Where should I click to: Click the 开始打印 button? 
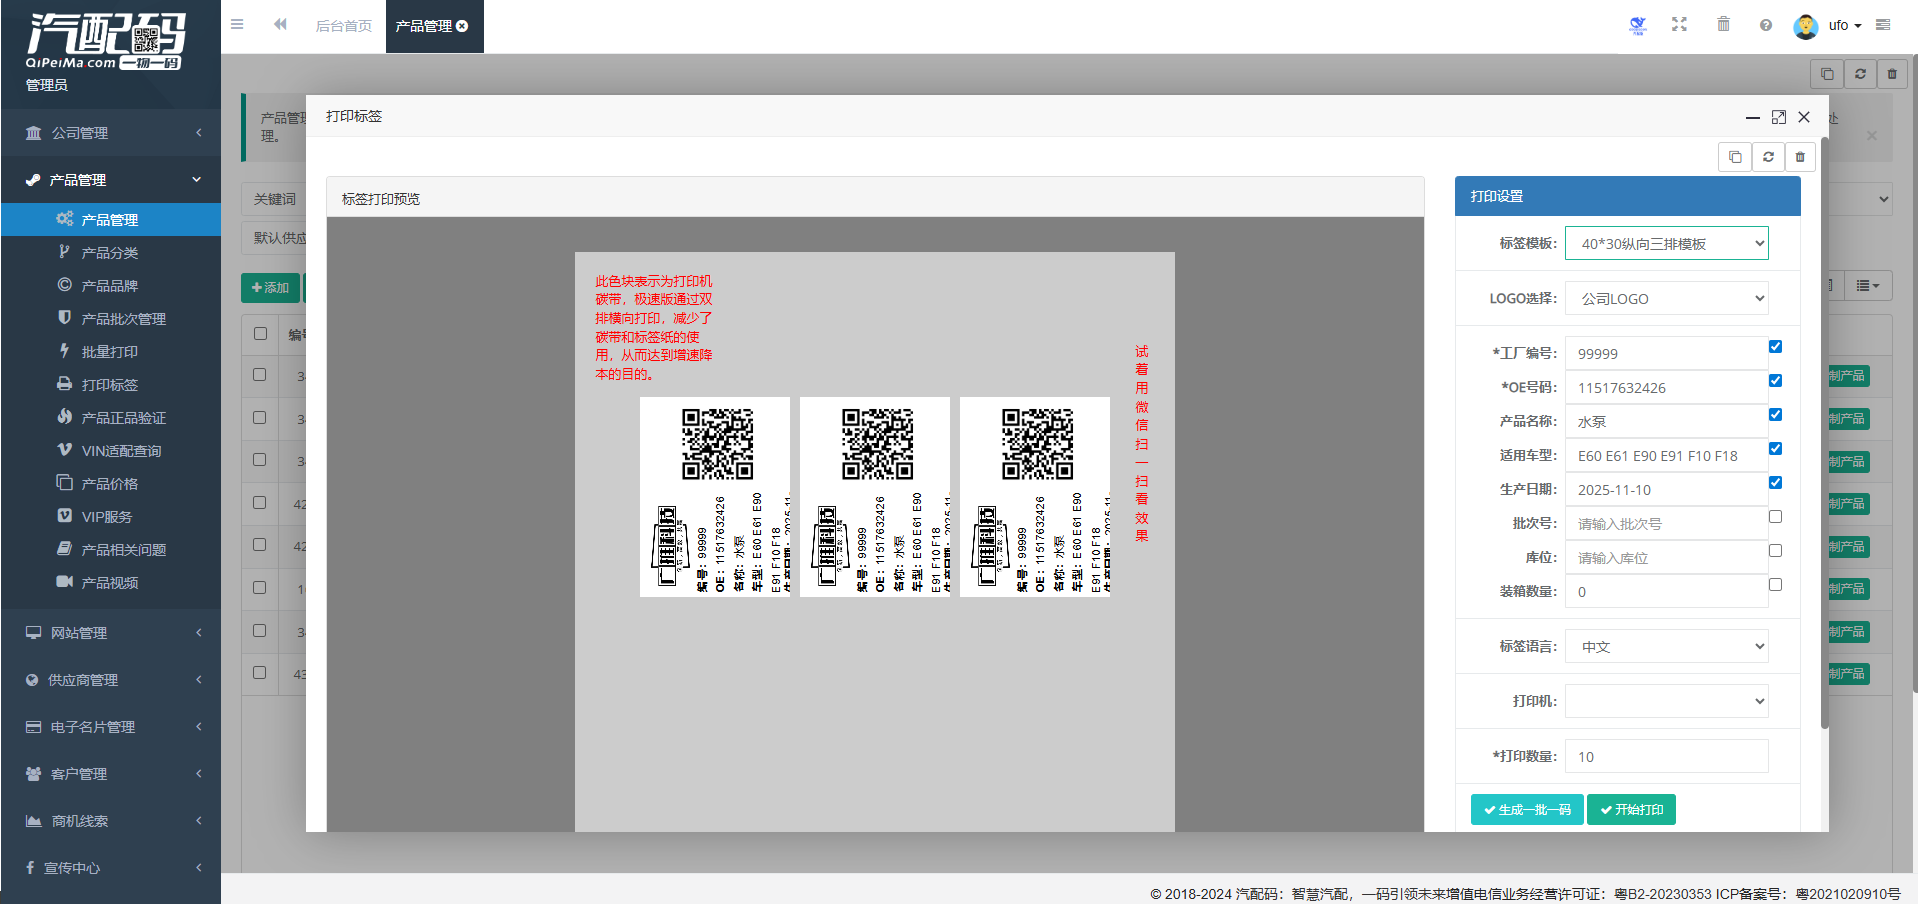(1631, 810)
